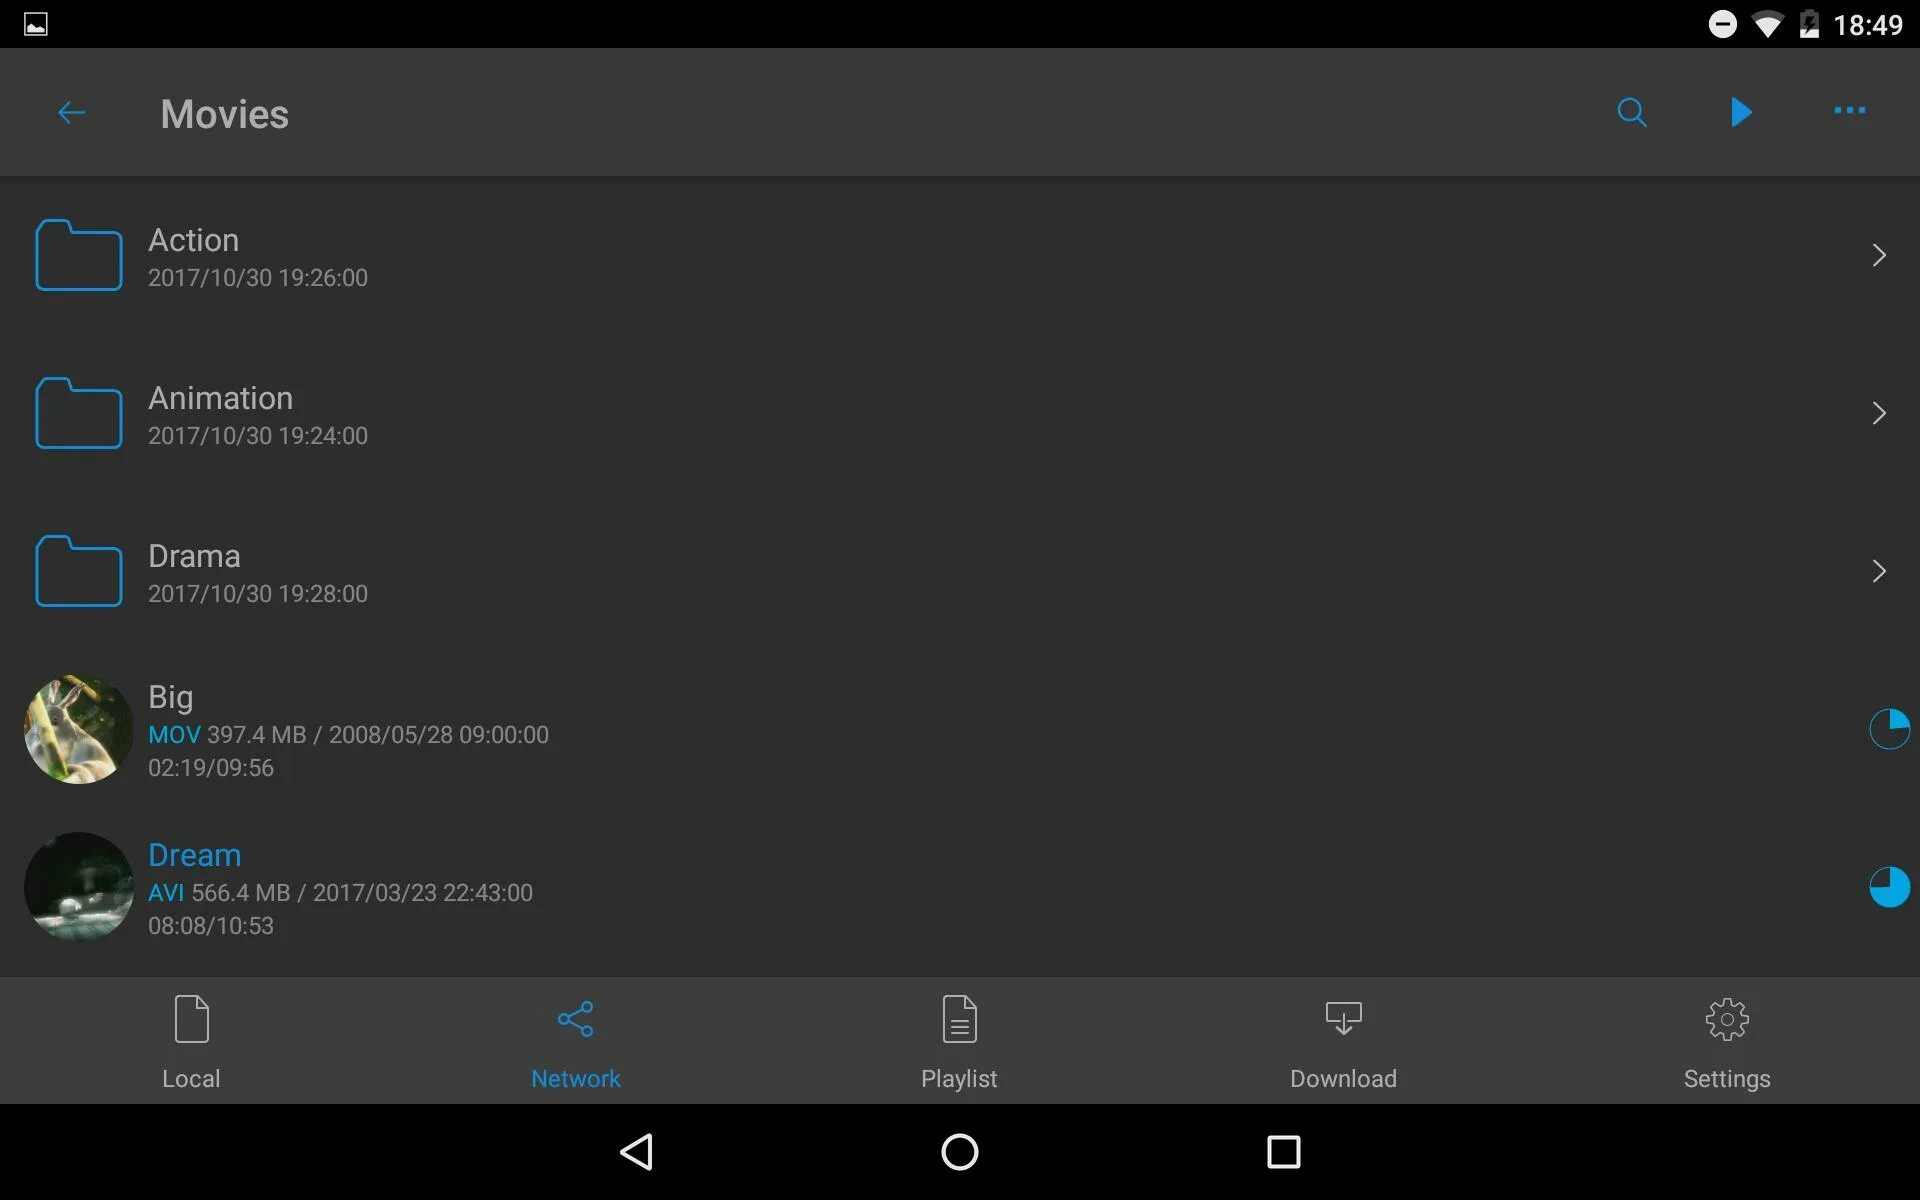
Task: Expand the Action folder
Action: point(959,254)
